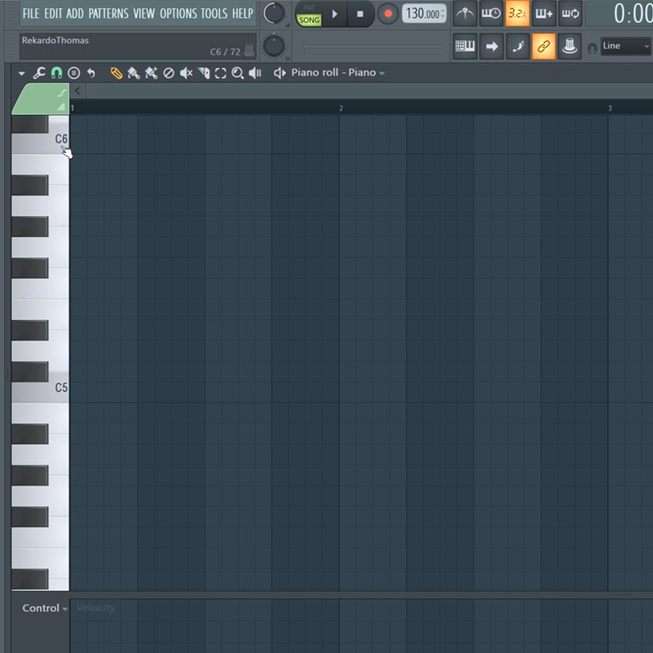Click the curved back arrow icon in piano roll toolbar
Screen dimensions: 653x653
(91, 73)
